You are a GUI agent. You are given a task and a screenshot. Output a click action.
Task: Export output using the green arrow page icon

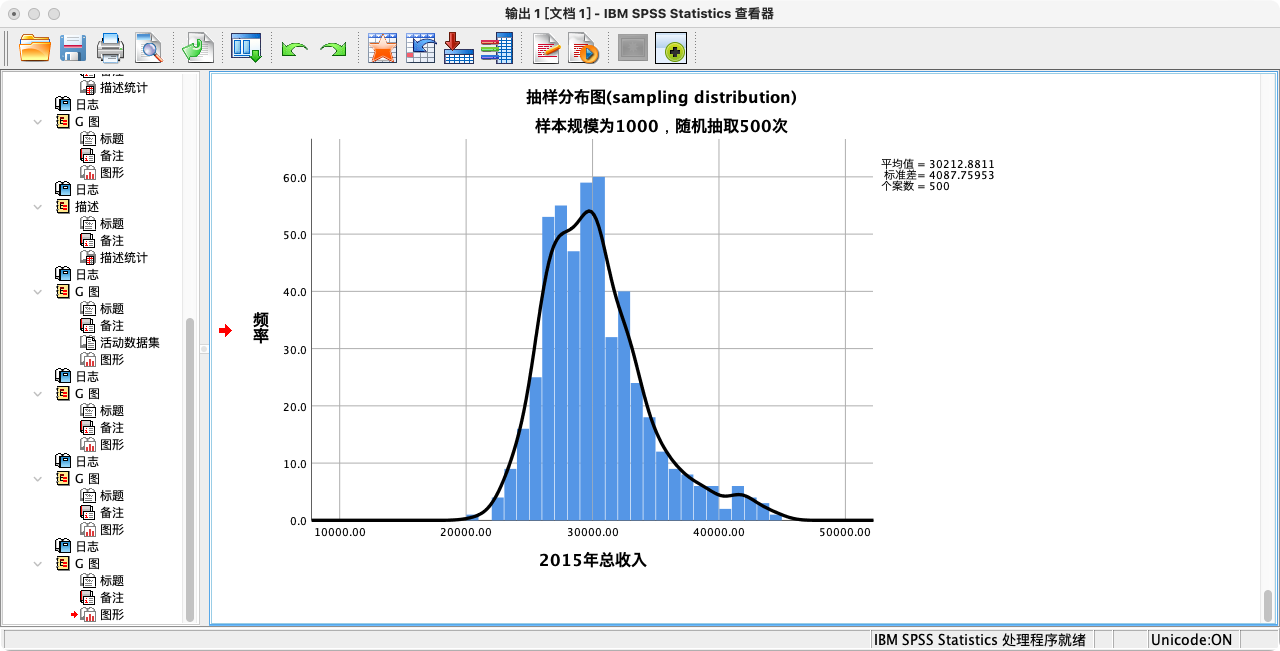click(198, 48)
